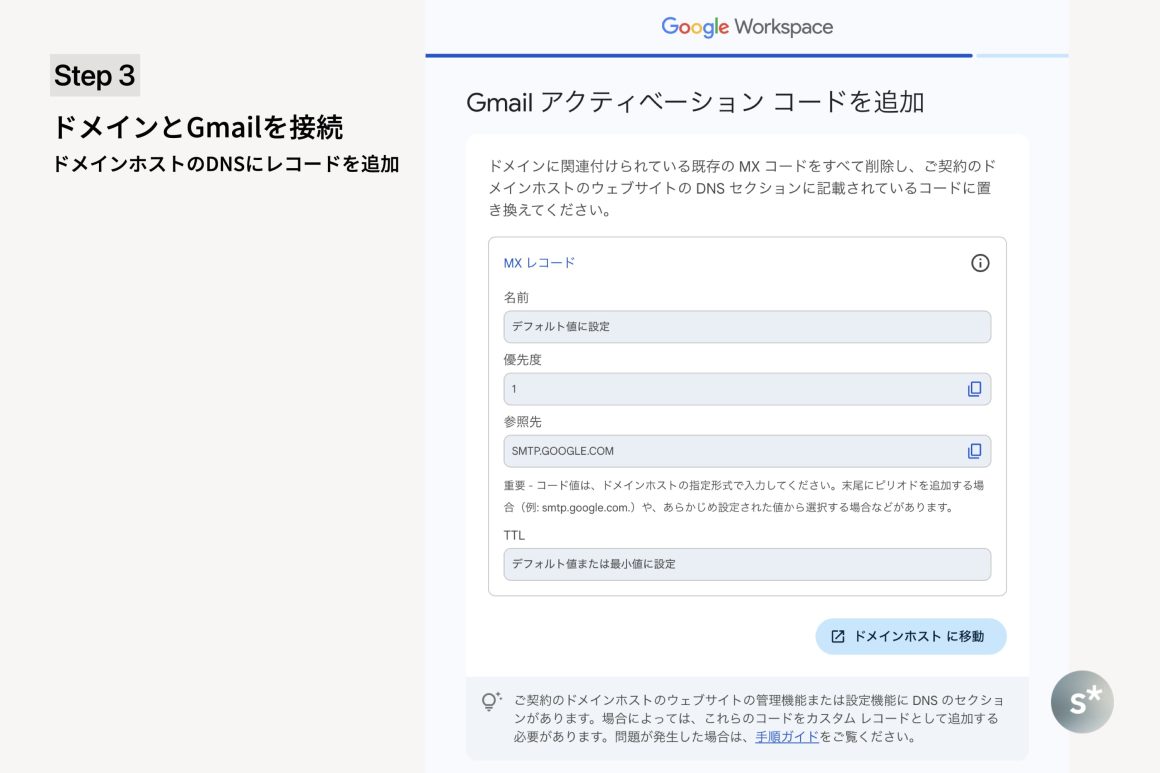The width and height of the screenshot is (1160, 773).
Task: Open the round S* floating badge
Action: click(1081, 701)
